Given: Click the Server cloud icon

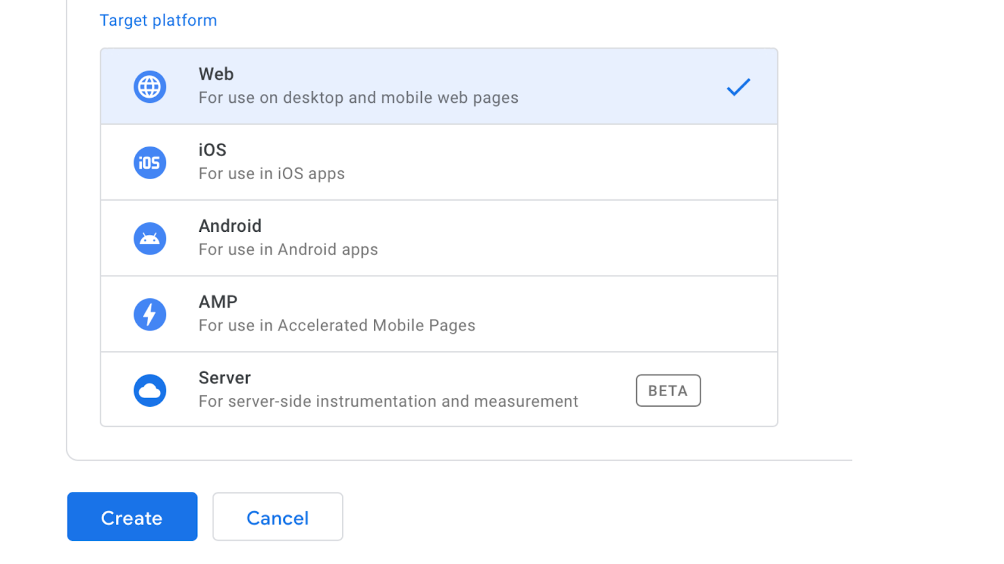Looking at the screenshot, I should point(150,391).
